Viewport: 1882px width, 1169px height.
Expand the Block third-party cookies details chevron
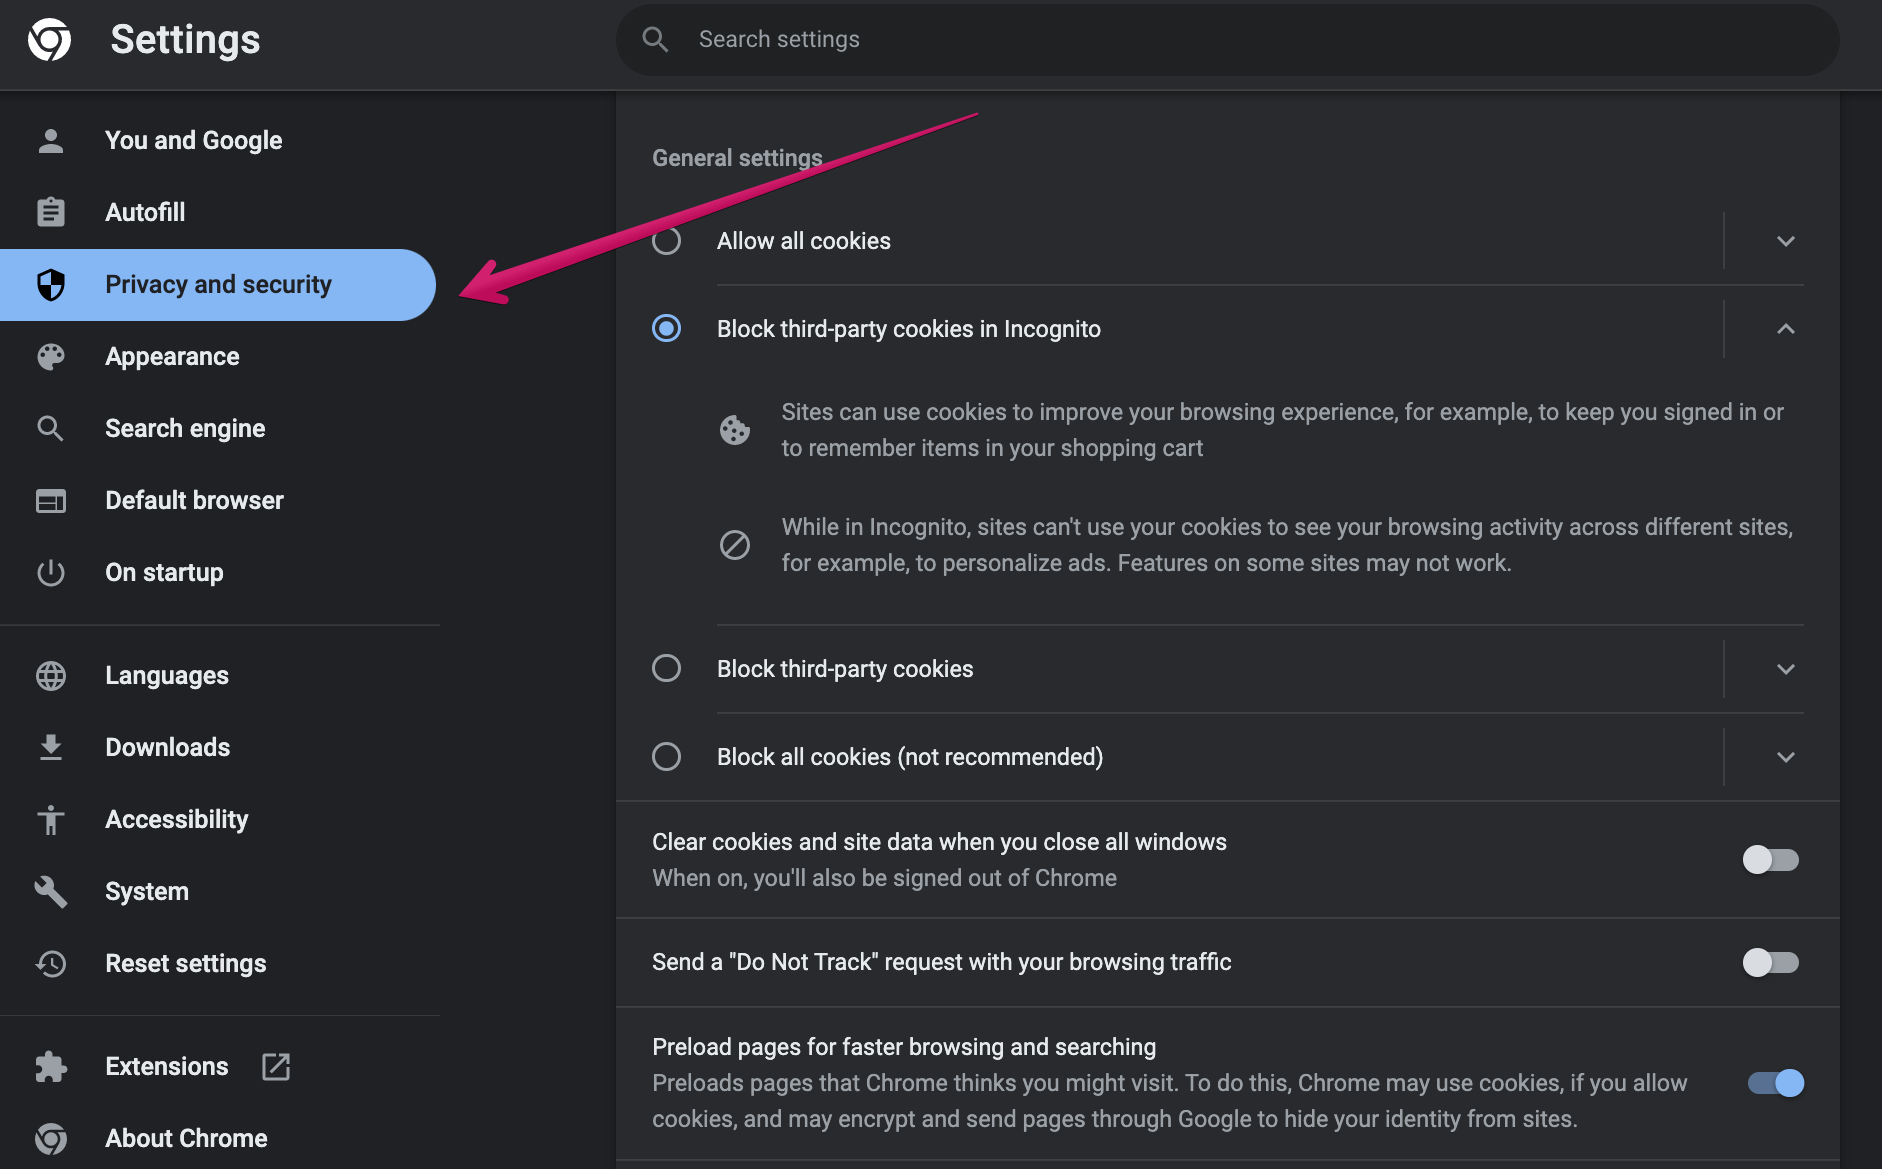tap(1786, 669)
